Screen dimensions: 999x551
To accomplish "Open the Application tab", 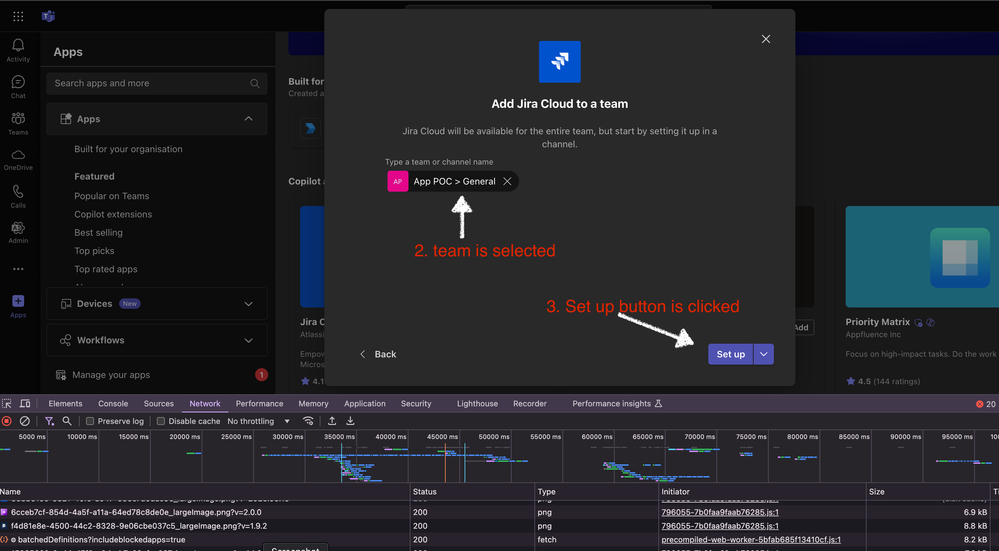I will click(364, 404).
